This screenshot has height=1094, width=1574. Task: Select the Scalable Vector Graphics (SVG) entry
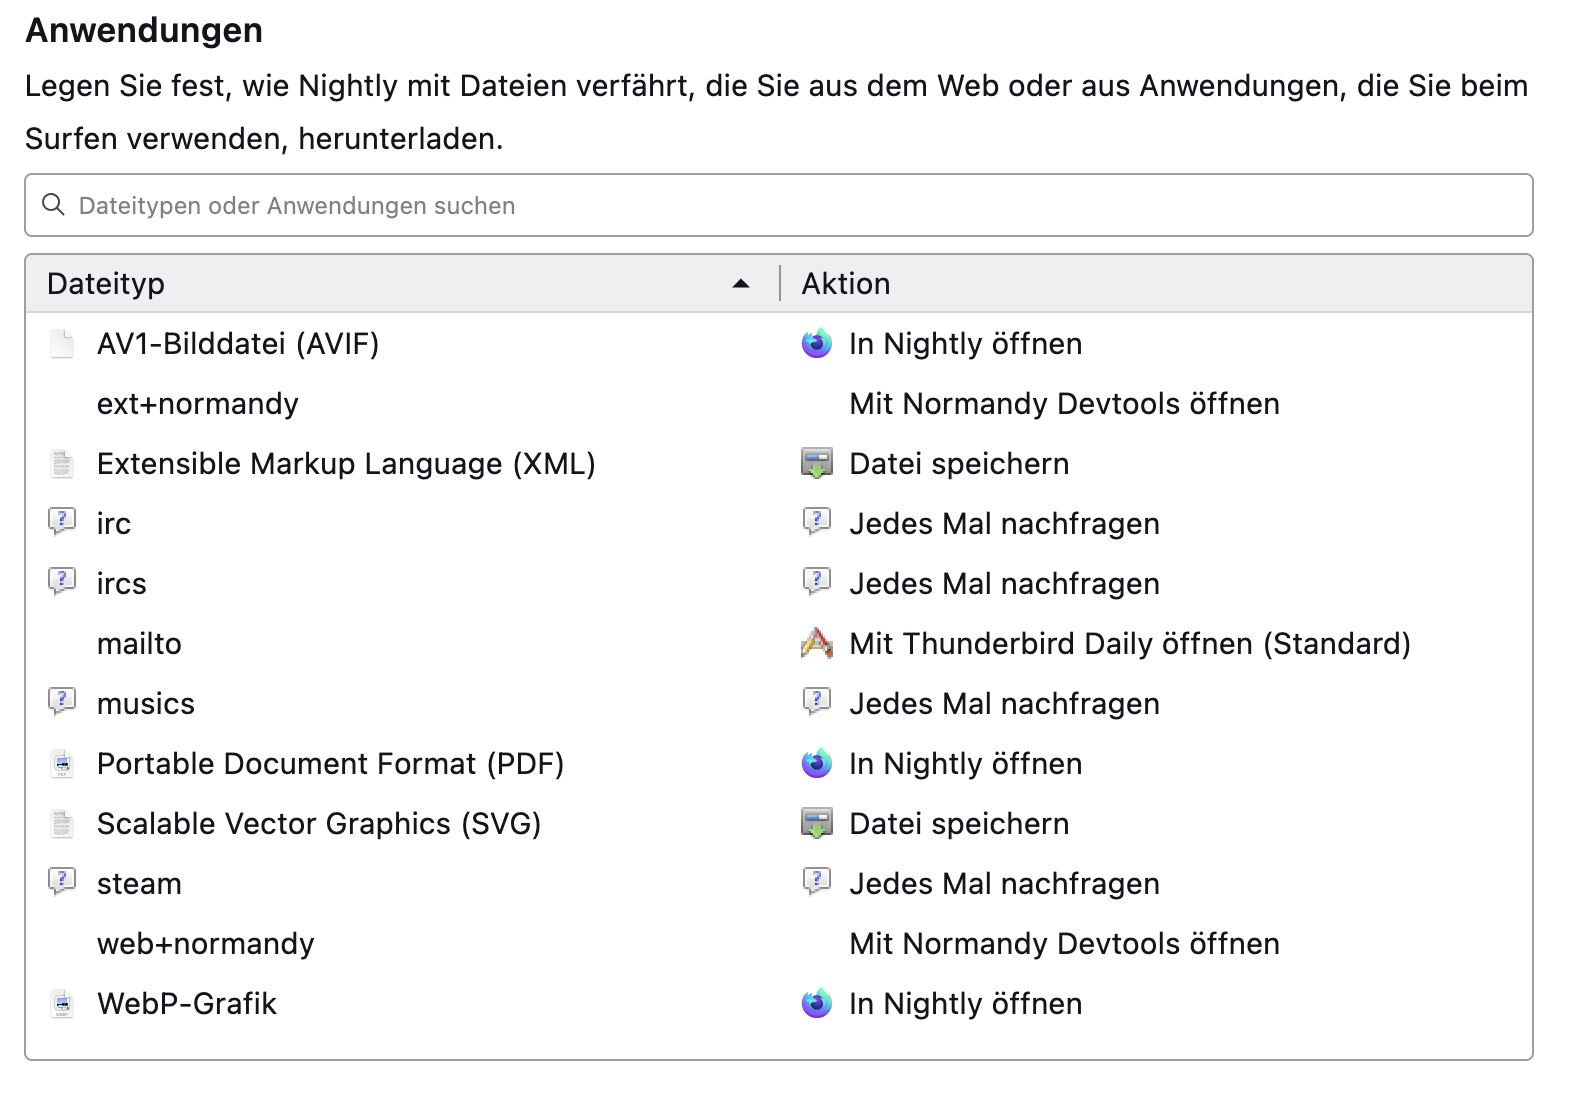pos(319,824)
